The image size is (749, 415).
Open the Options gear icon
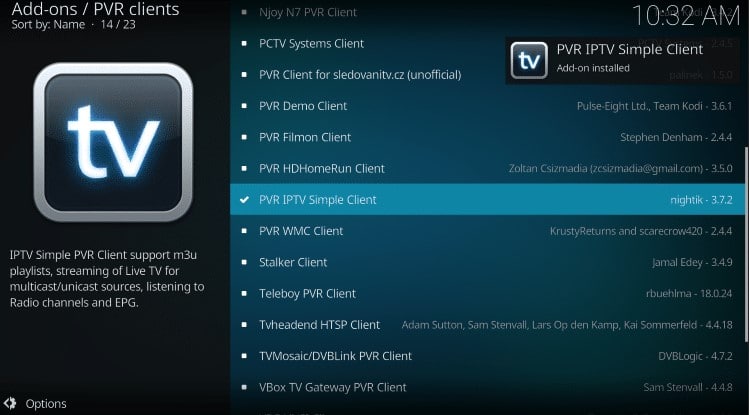pos(10,404)
